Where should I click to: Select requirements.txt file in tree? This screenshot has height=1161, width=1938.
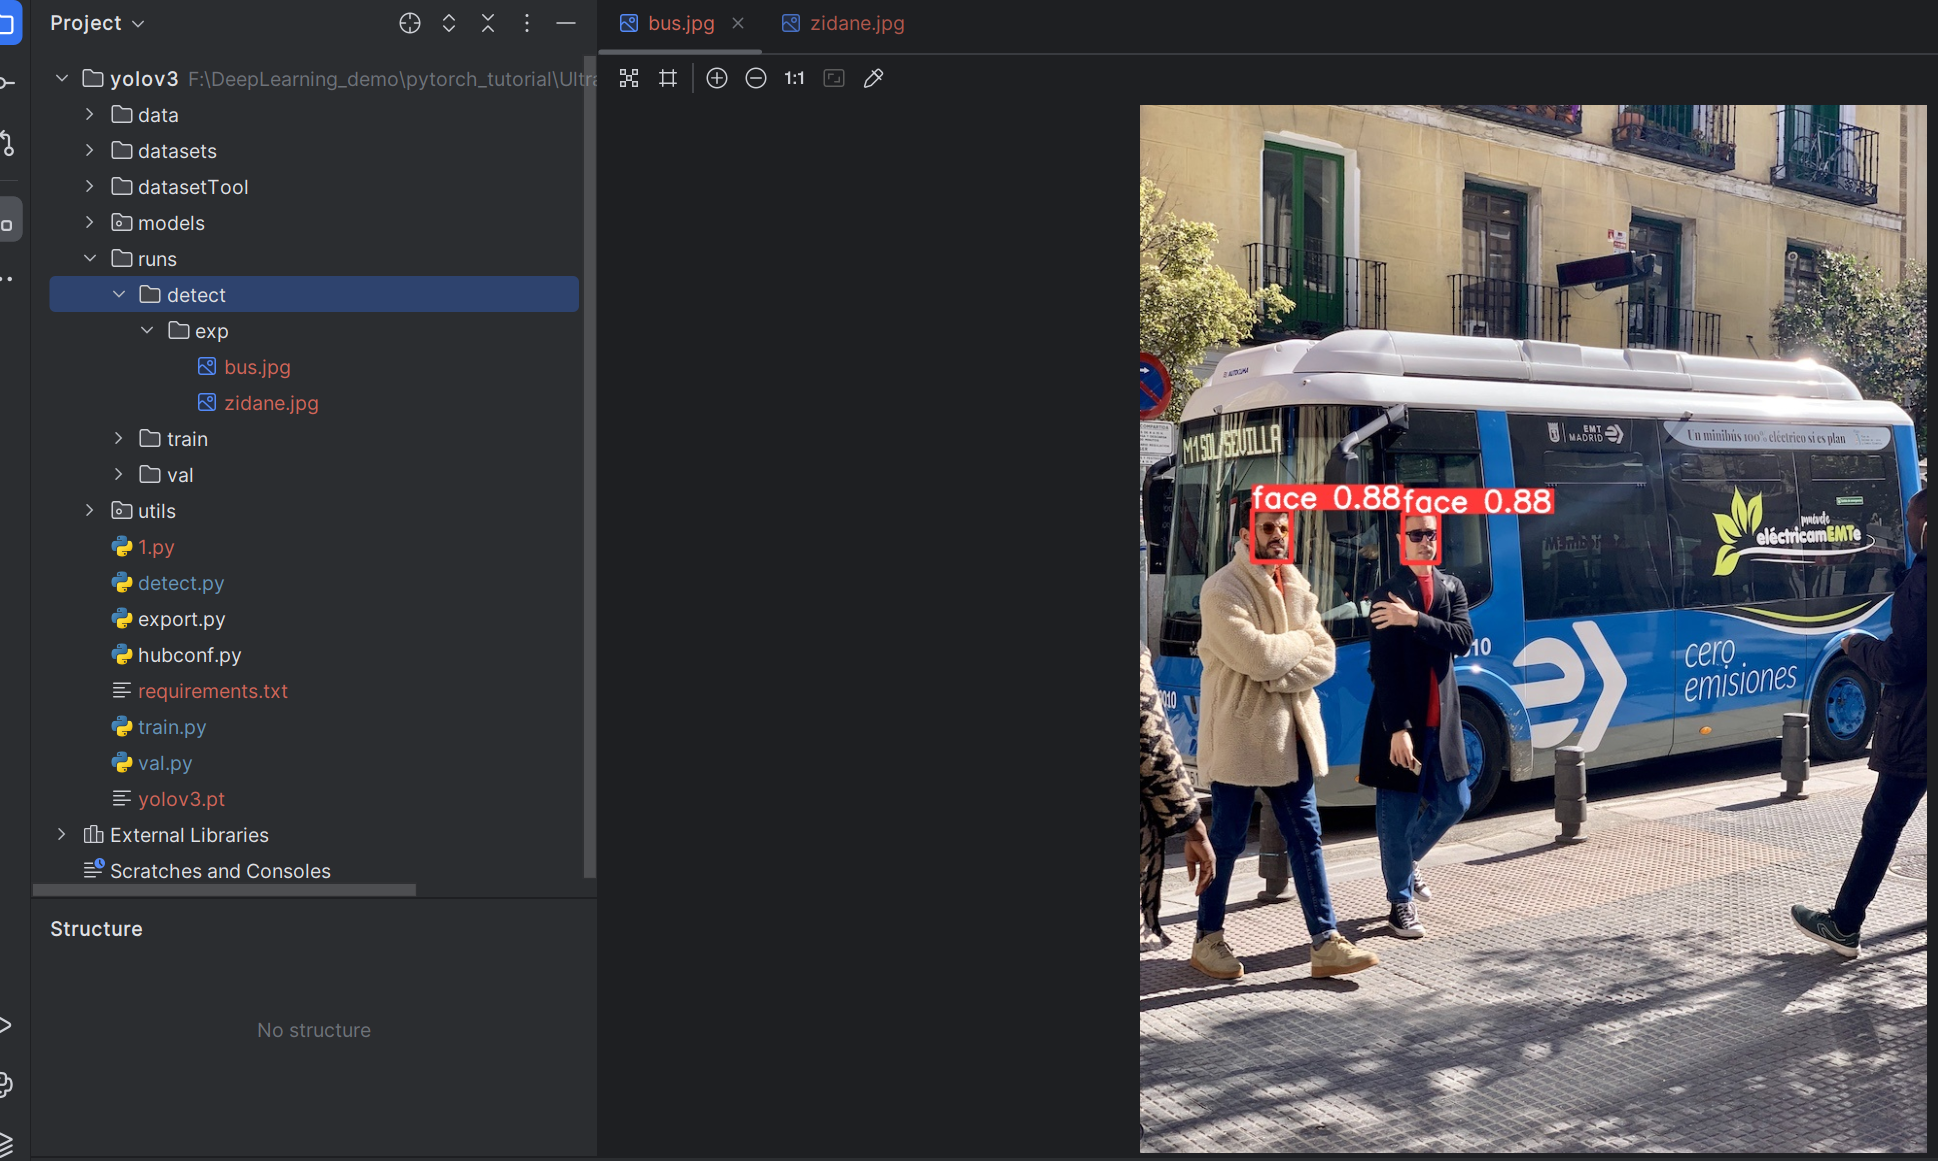point(212,691)
